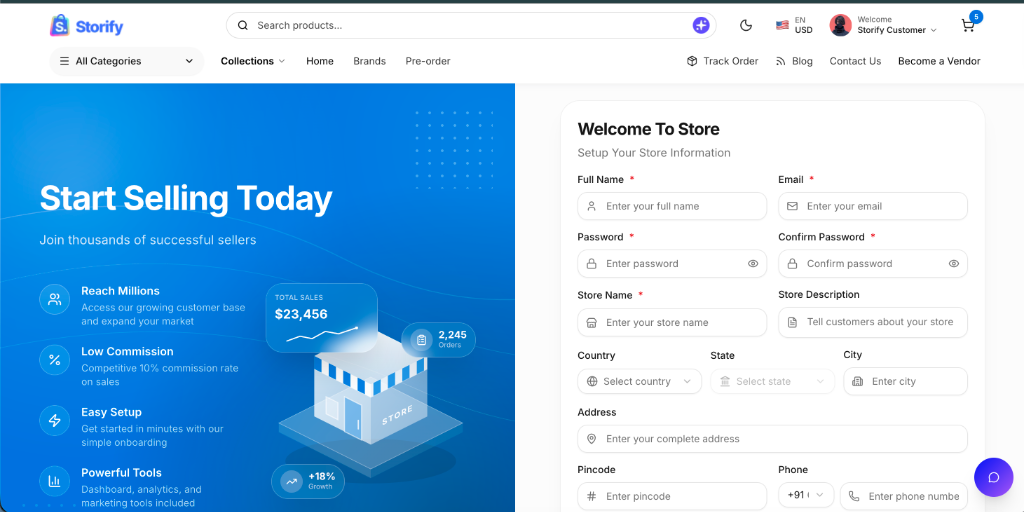Expand the Select country dropdown
1024x512 pixels.
(639, 381)
